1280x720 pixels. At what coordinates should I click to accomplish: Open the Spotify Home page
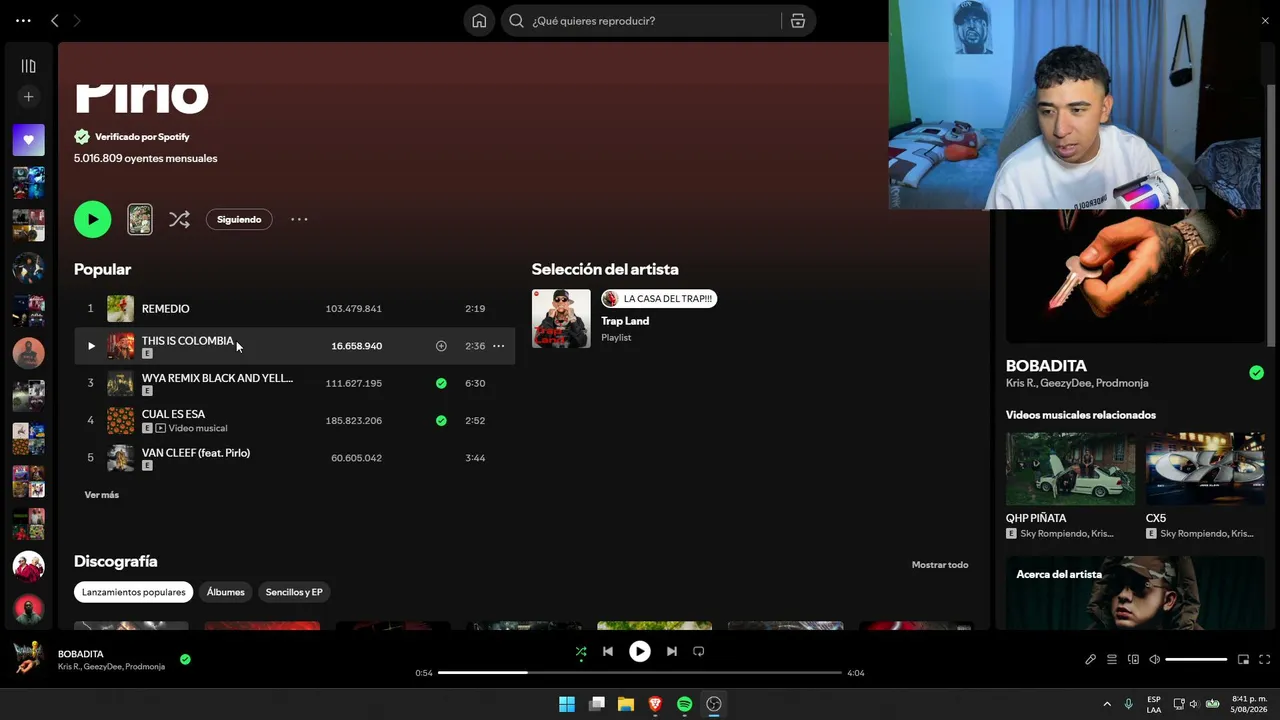click(x=479, y=21)
